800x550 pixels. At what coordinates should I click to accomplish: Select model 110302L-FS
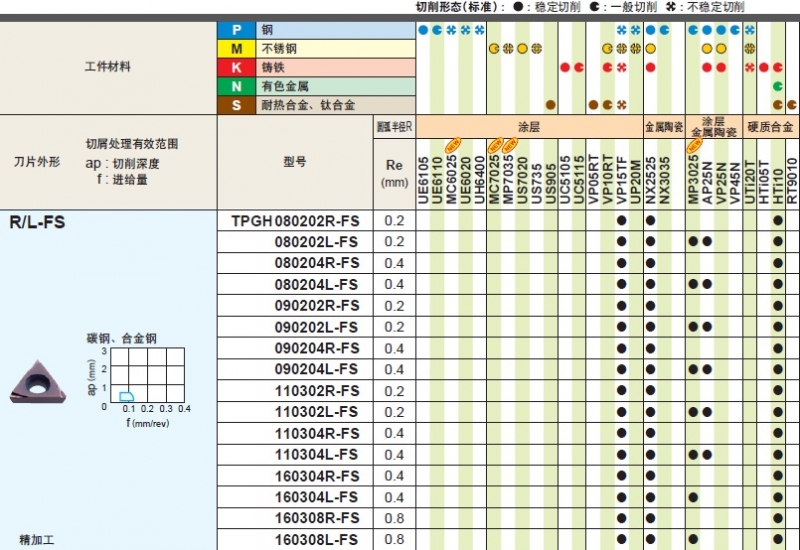[316, 412]
